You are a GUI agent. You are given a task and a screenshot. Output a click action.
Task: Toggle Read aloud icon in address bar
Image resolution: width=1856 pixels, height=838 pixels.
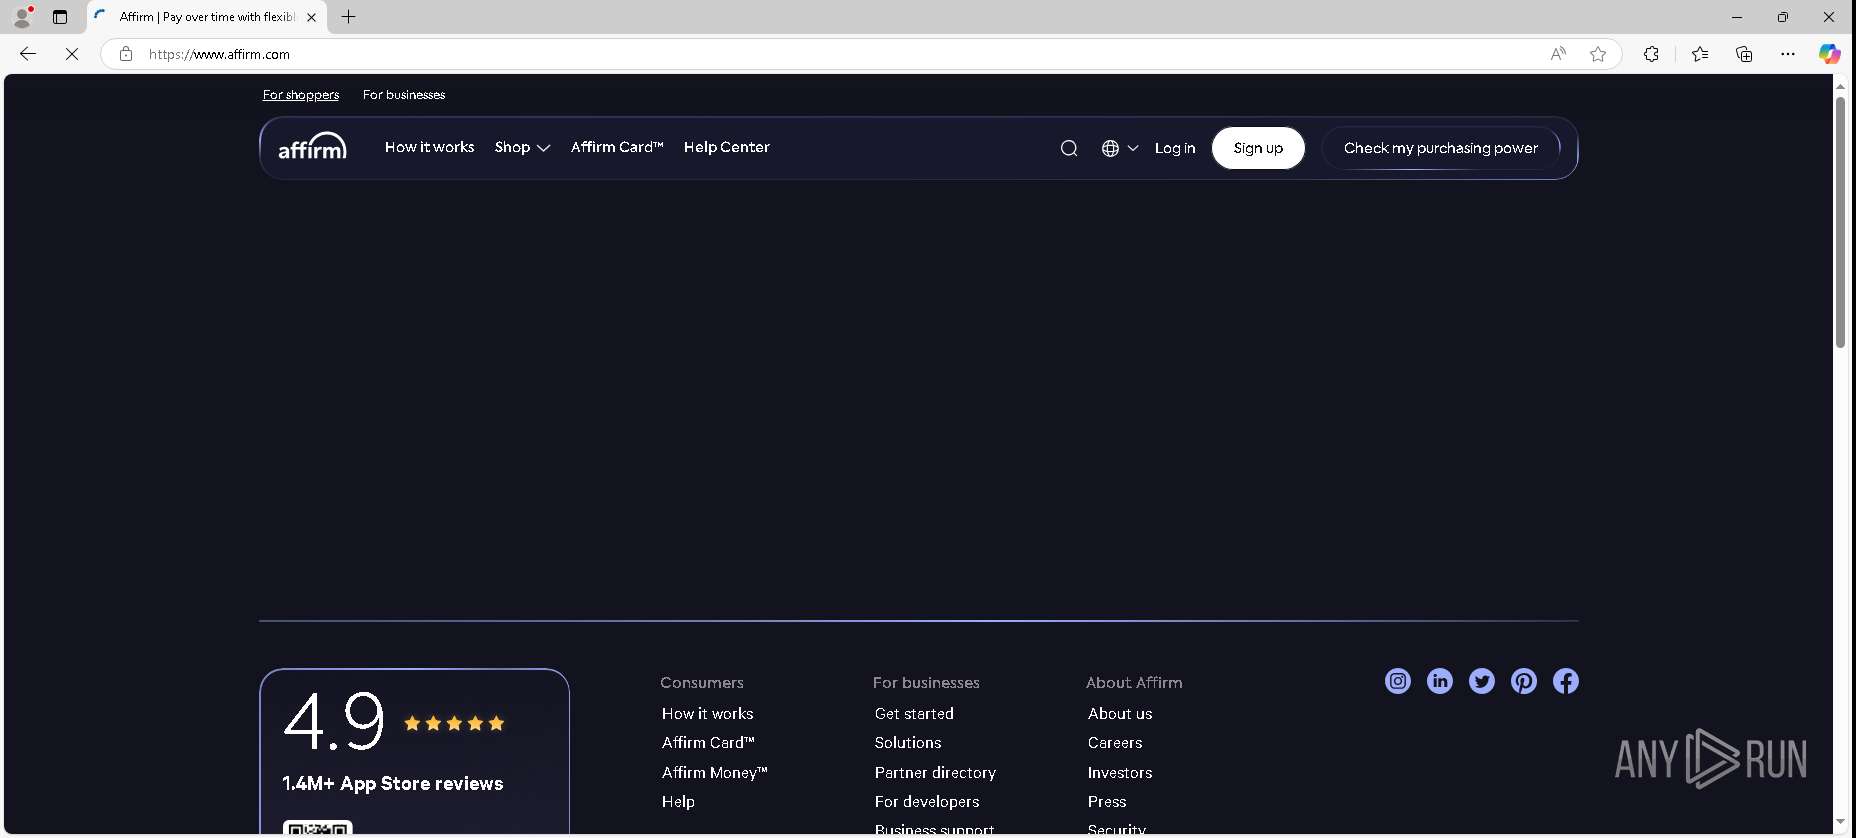[1558, 54]
